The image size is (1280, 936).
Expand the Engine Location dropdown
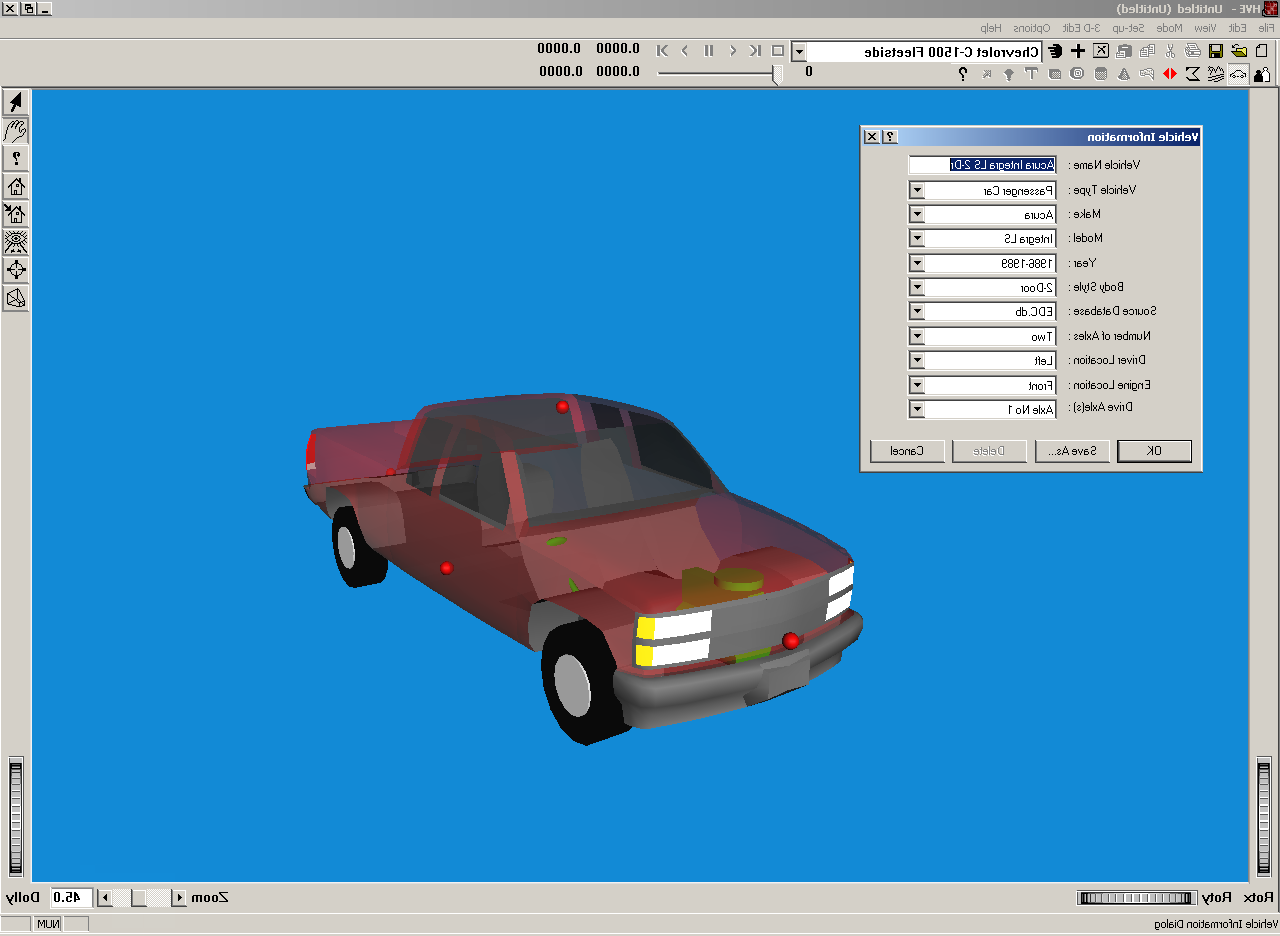pyautogui.click(x=916, y=385)
